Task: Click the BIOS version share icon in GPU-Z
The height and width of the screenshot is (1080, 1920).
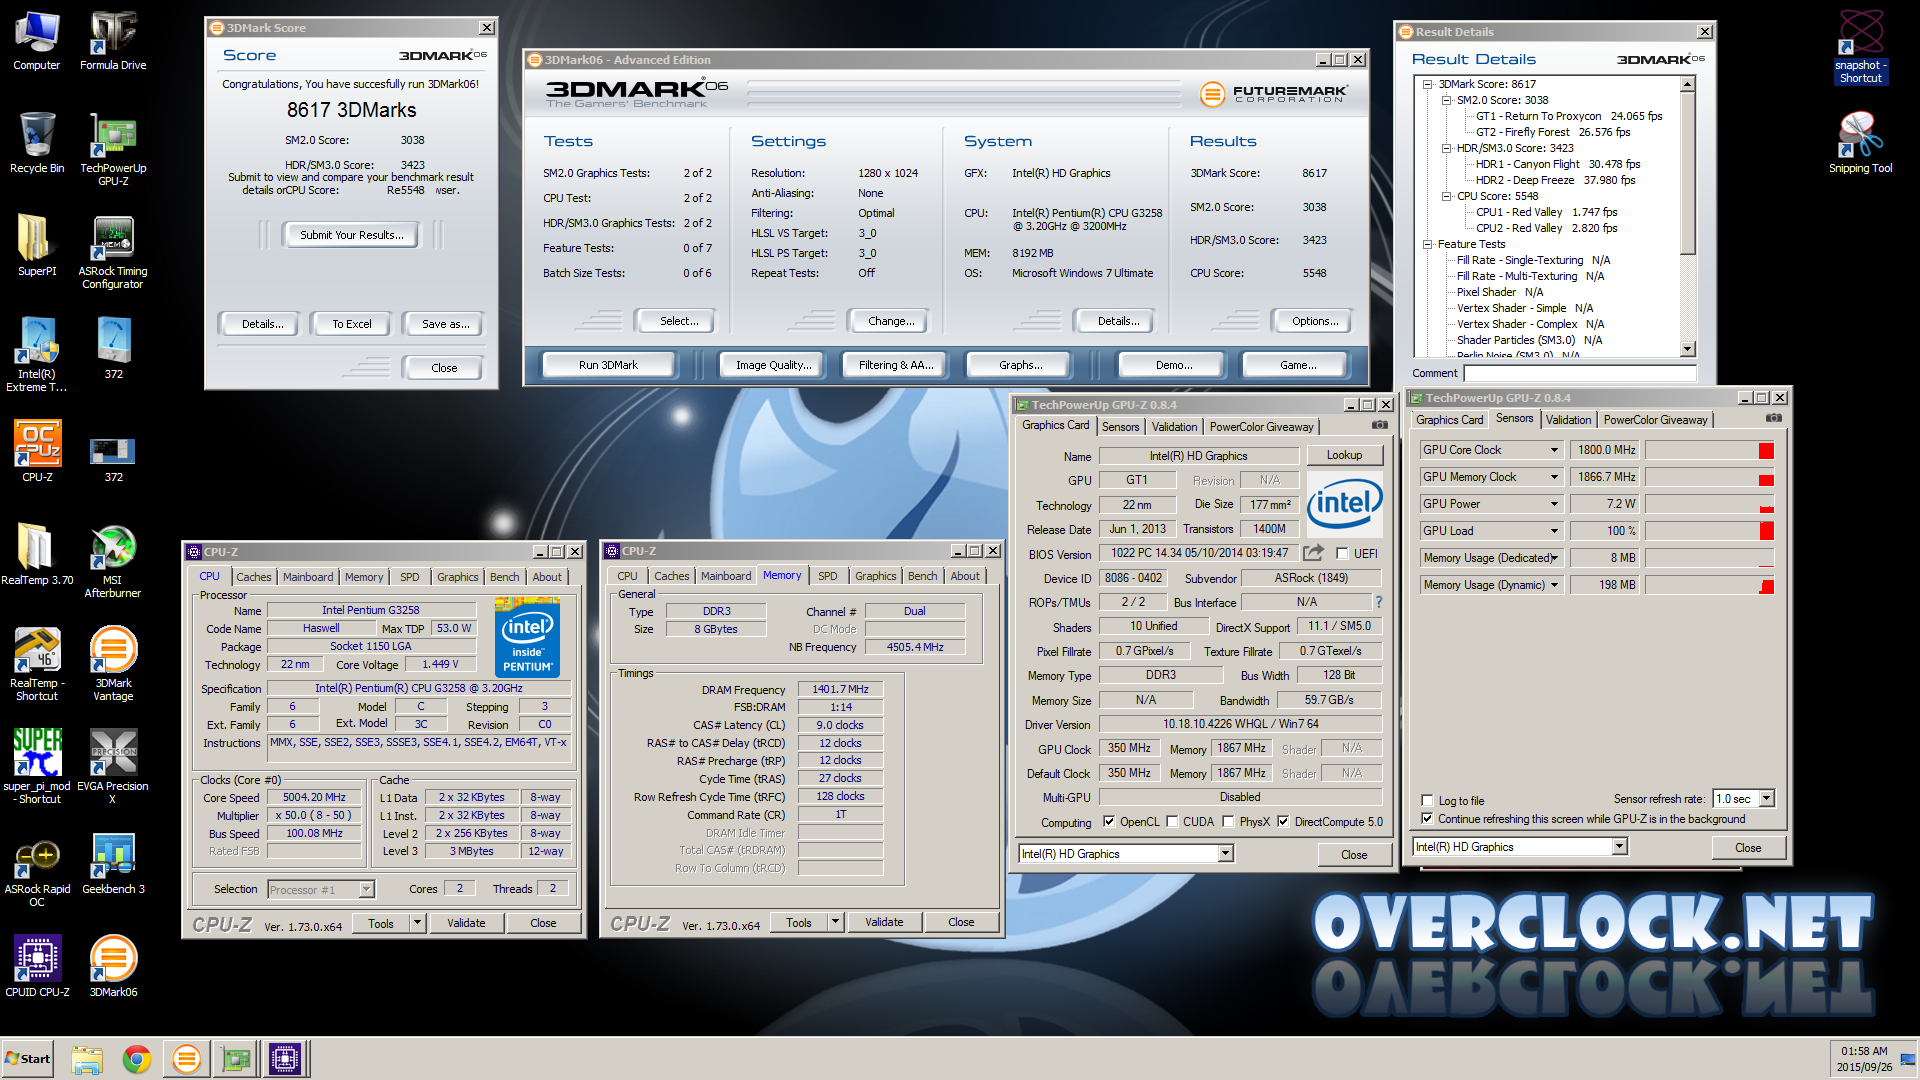Action: 1313,552
